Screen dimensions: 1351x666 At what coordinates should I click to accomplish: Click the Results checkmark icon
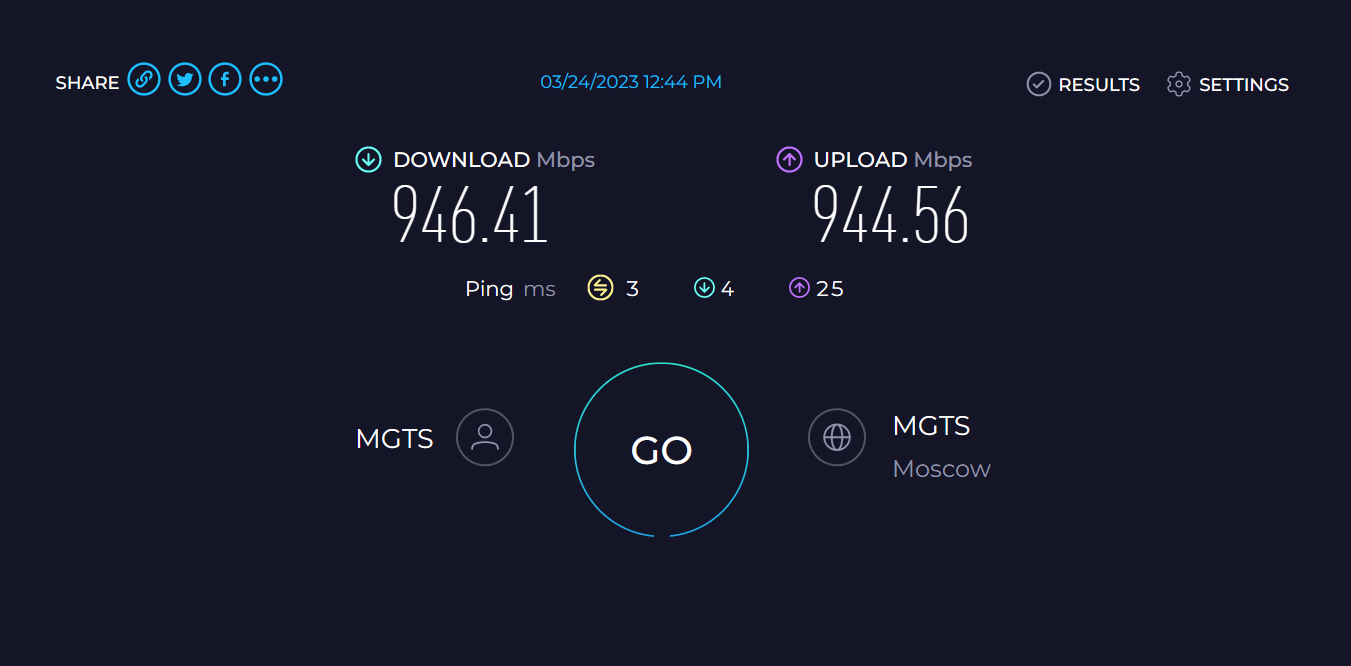[1039, 84]
